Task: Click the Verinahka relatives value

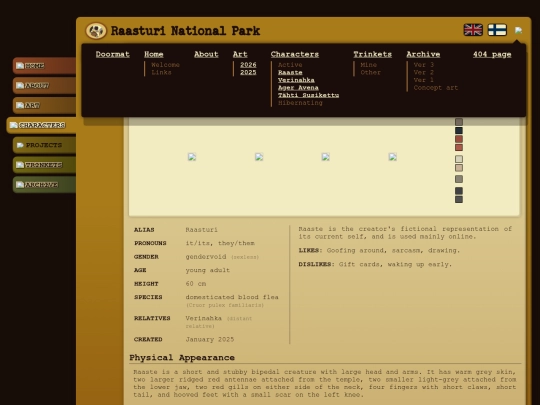Action: [x=204, y=318]
